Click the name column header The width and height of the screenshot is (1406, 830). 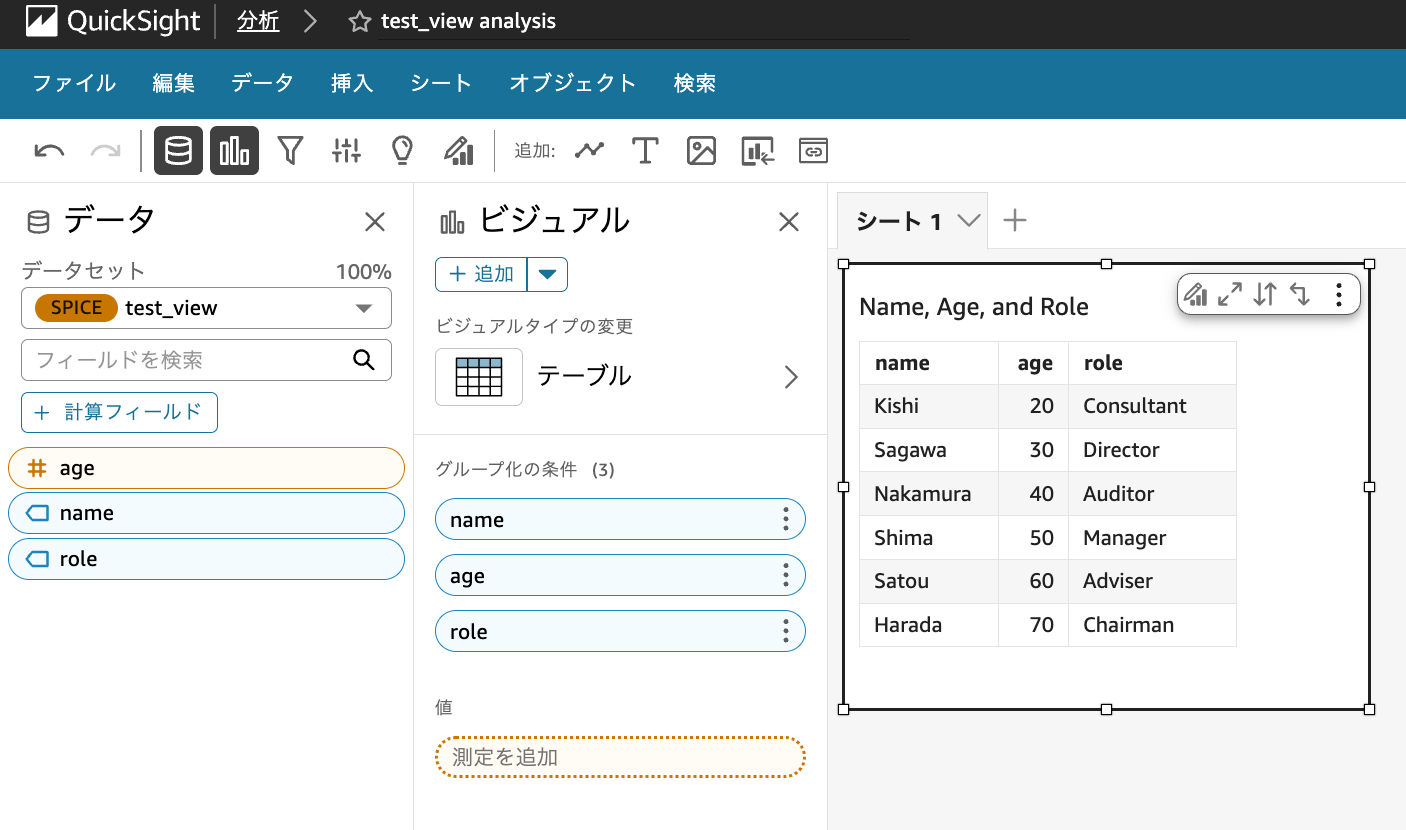click(929, 363)
